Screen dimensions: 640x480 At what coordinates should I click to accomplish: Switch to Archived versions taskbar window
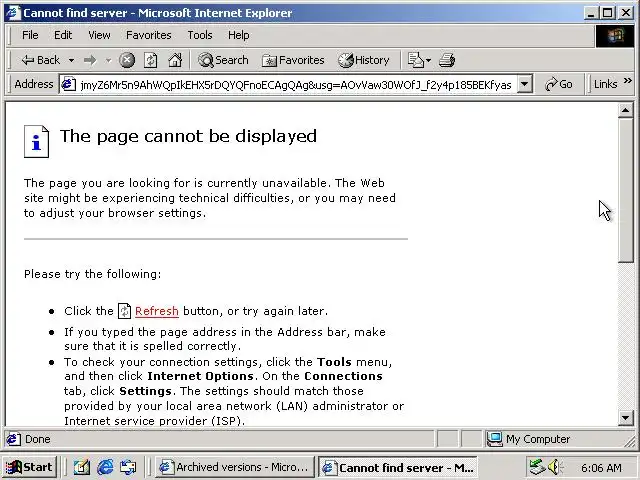click(x=234, y=467)
